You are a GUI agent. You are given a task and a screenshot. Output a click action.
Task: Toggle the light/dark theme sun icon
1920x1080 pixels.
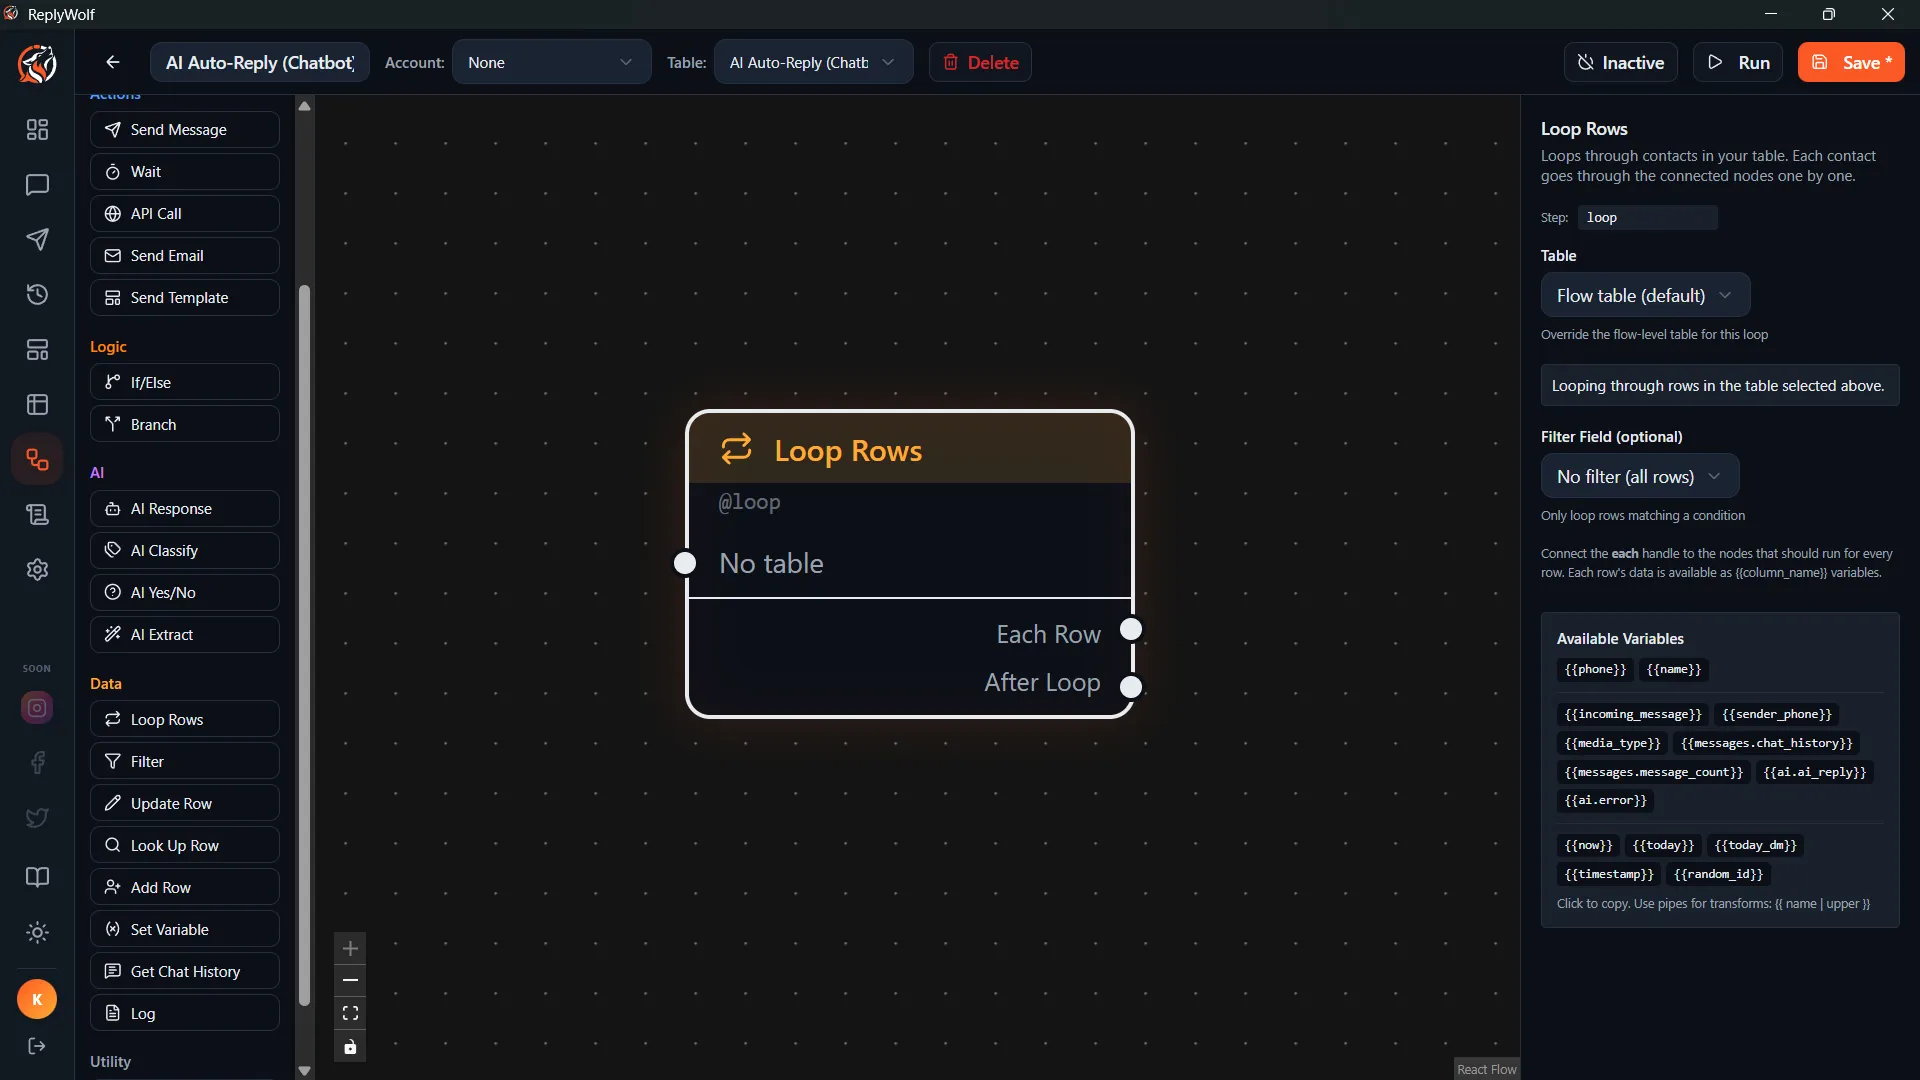tap(37, 933)
